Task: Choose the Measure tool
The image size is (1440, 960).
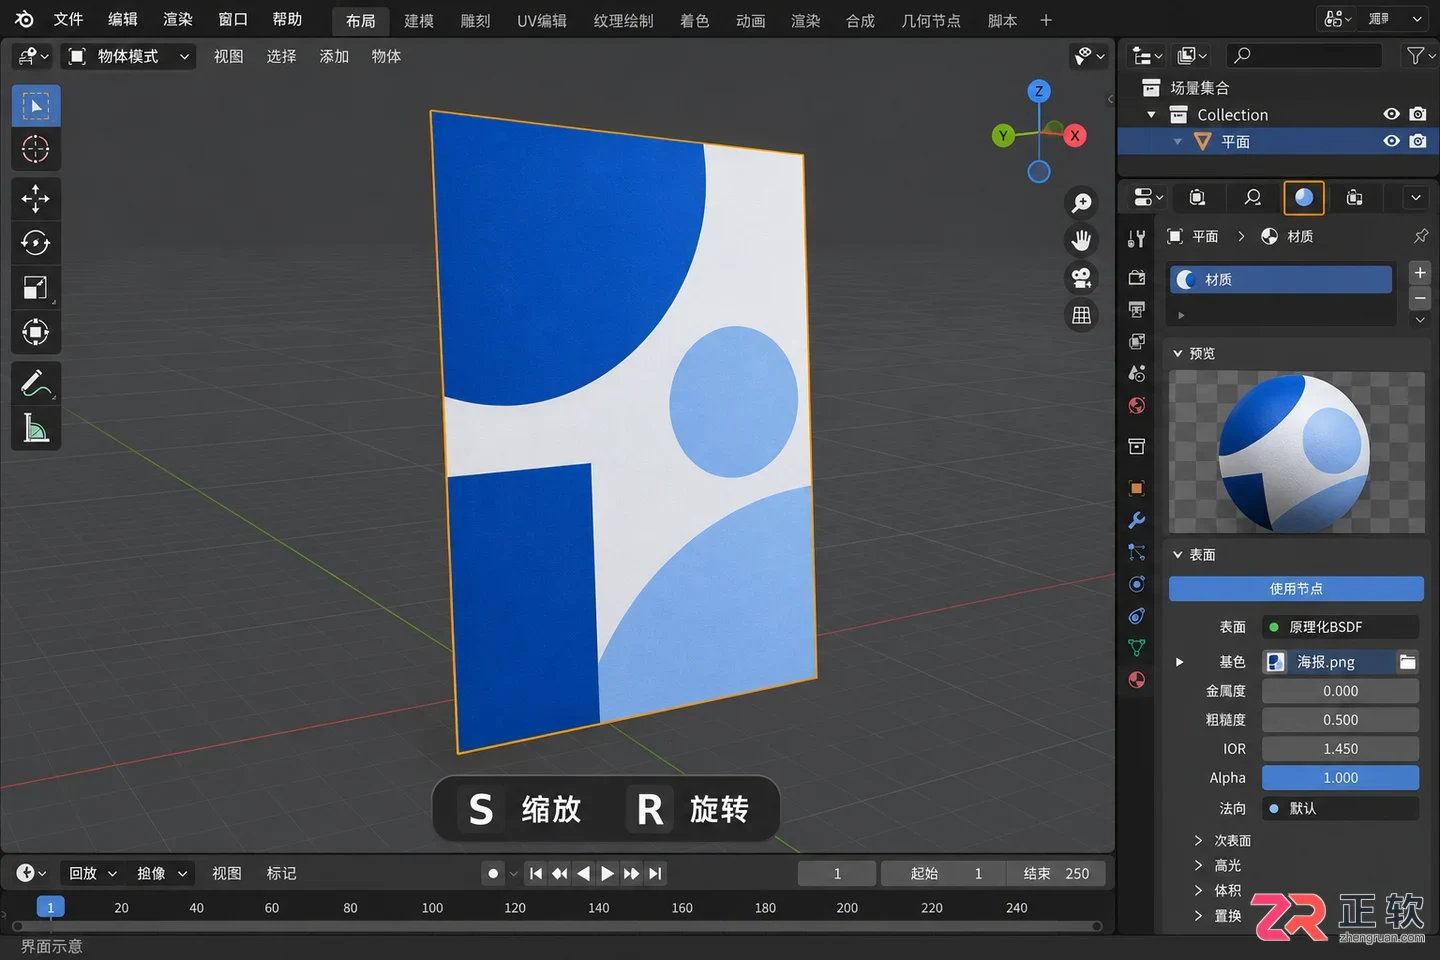Action: pos(36,428)
